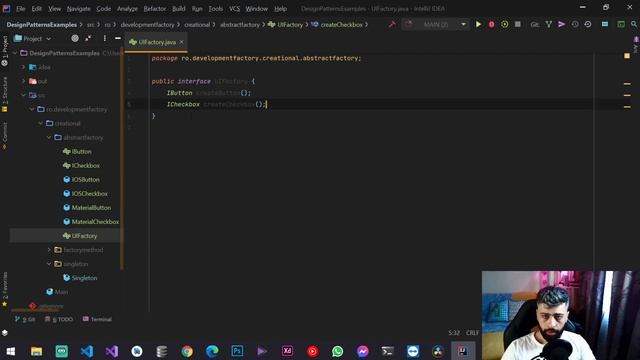Expand the out folder
The height and width of the screenshot is (360, 640).
tap(24, 81)
